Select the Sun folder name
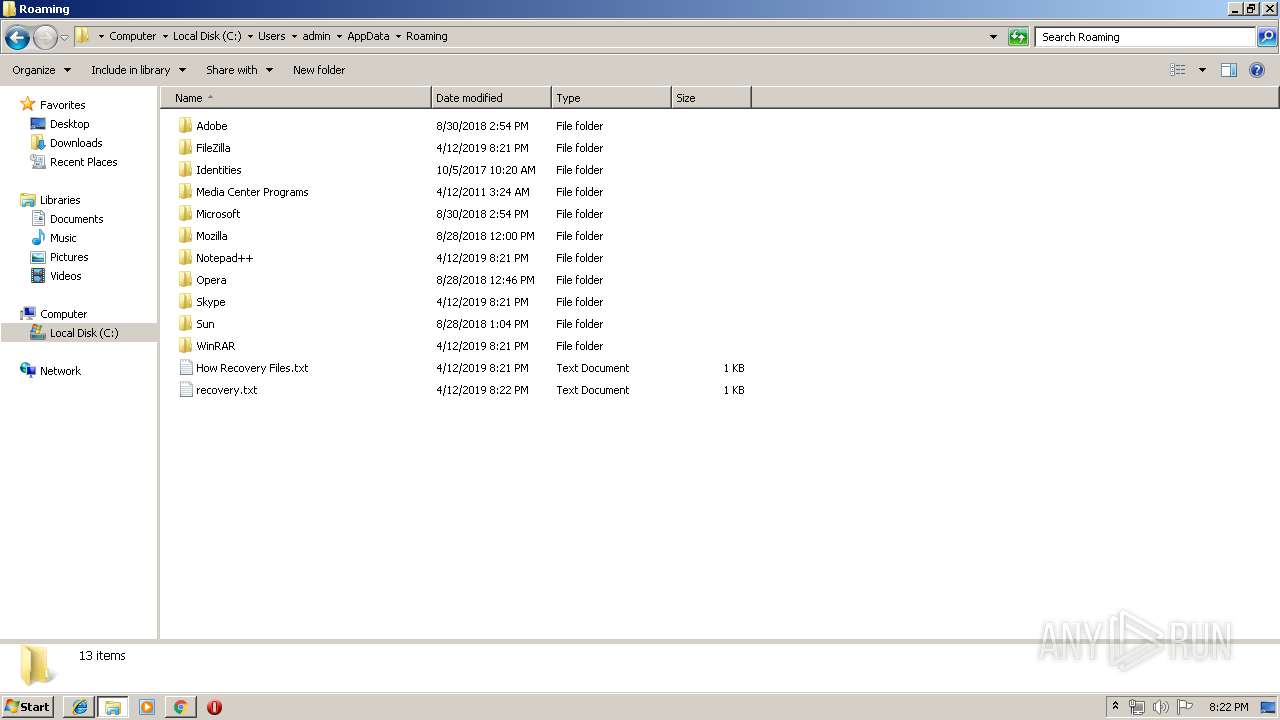The width and height of the screenshot is (1280, 720). pyautogui.click(x=205, y=324)
